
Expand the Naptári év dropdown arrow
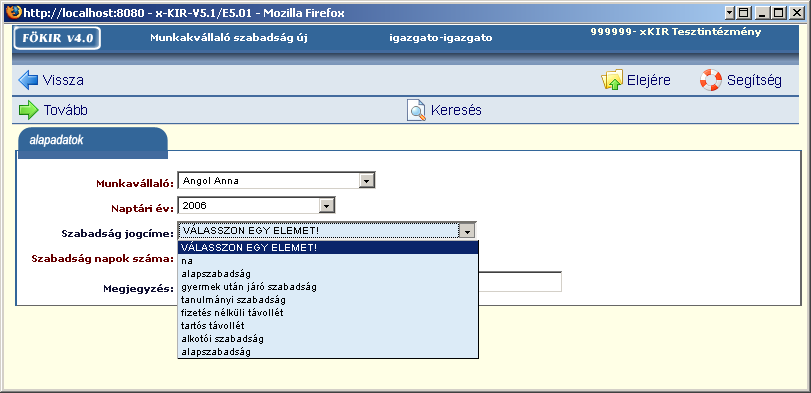click(x=327, y=206)
